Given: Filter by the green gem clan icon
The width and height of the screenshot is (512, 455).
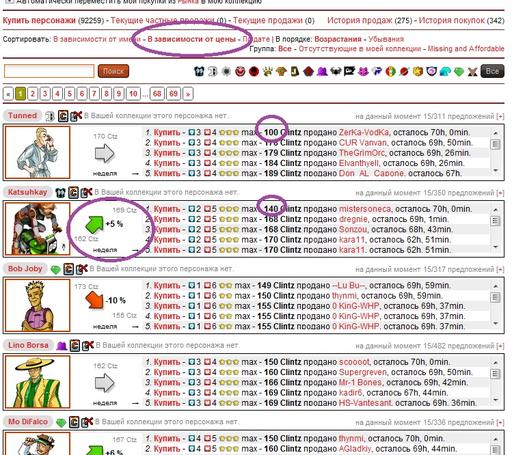Looking at the screenshot, I should coord(459,71).
